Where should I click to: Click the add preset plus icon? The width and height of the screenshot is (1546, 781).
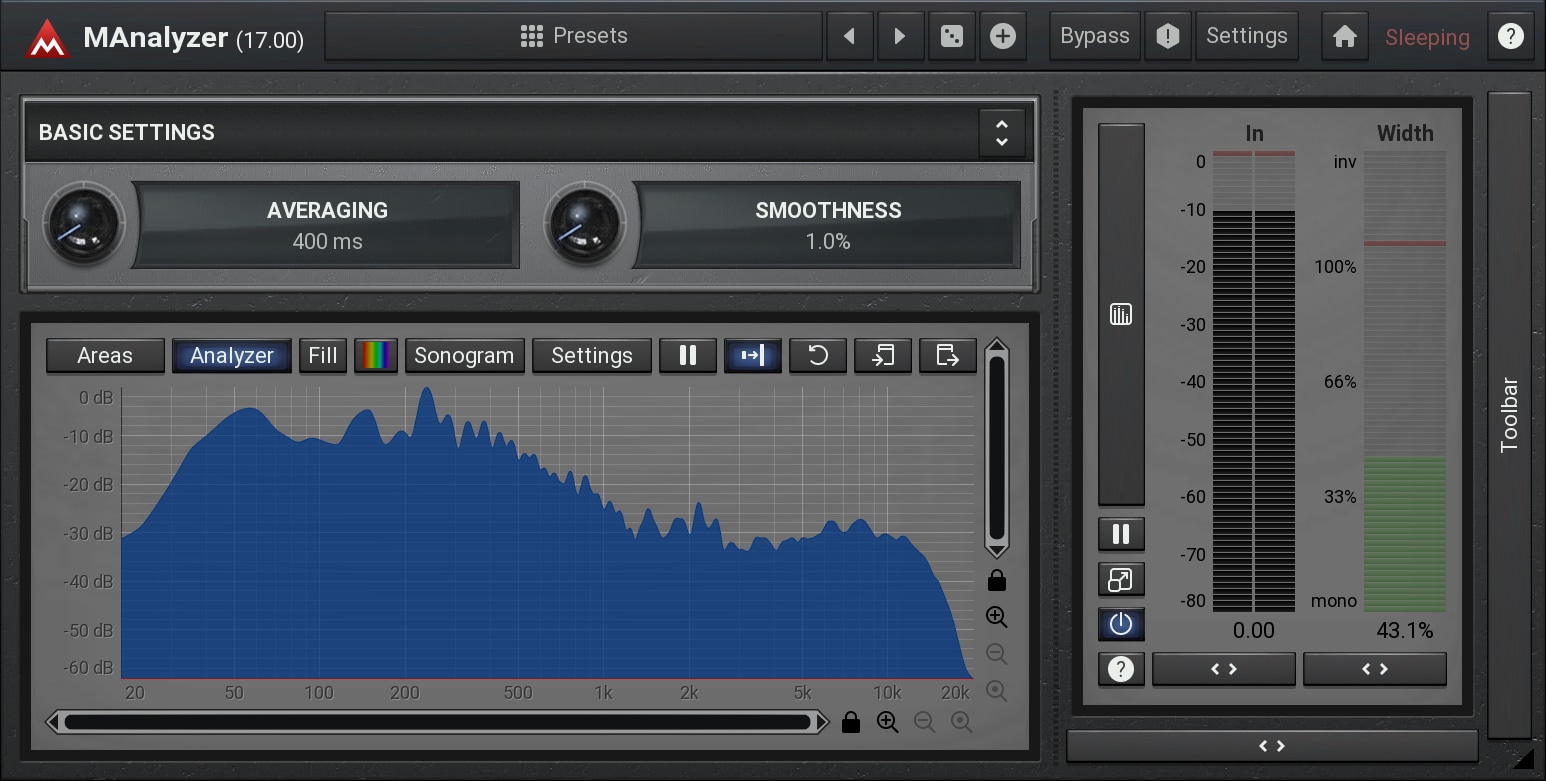1002,37
